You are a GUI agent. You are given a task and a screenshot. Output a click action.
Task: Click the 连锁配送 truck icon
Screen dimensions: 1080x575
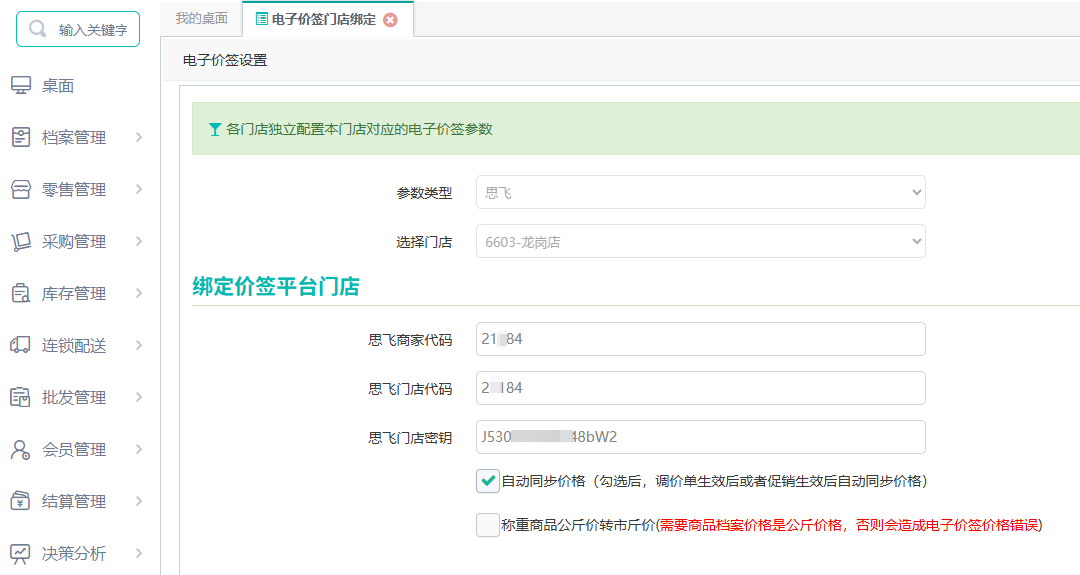pos(20,345)
